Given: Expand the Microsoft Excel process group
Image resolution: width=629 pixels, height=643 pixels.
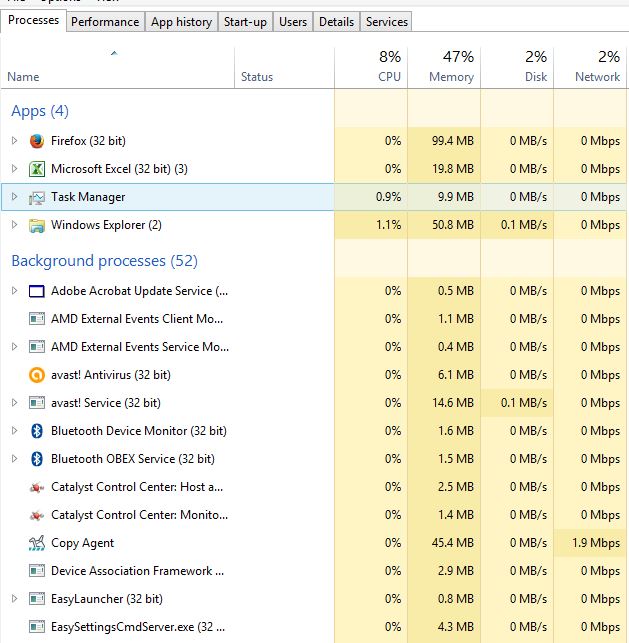Looking at the screenshot, I should point(14,169).
